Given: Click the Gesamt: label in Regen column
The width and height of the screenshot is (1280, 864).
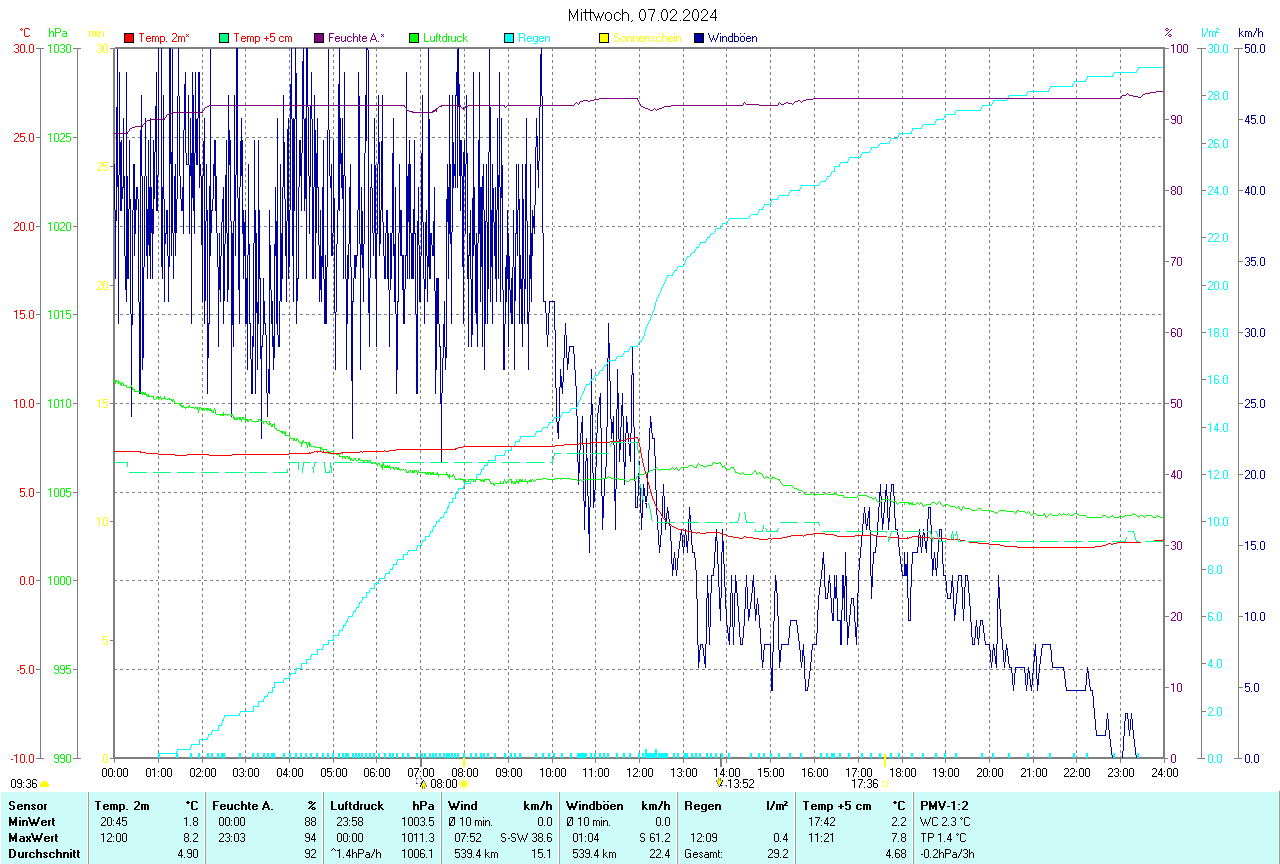Looking at the screenshot, I should point(703,854).
